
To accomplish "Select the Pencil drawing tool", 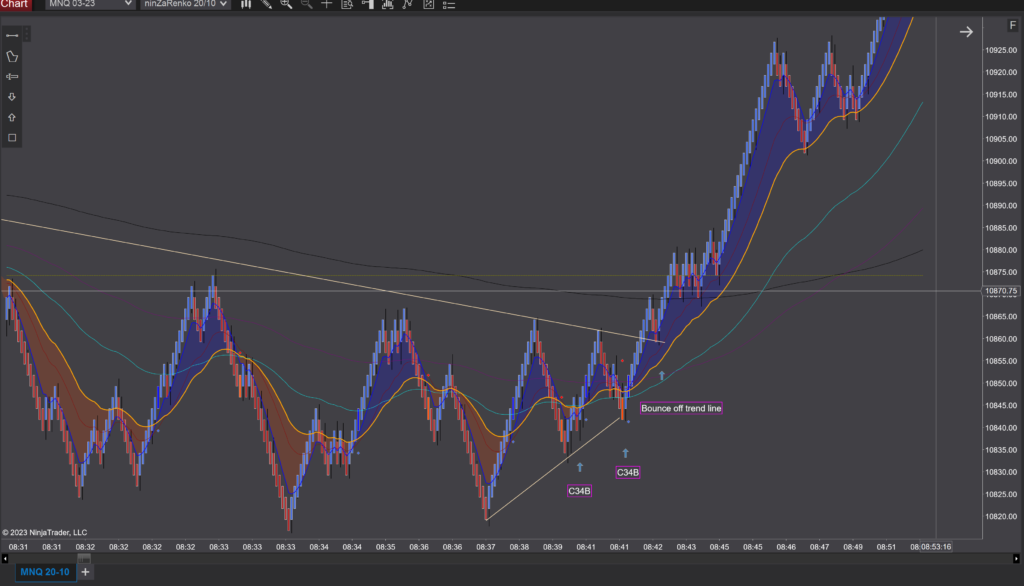I will tap(266, 6).
